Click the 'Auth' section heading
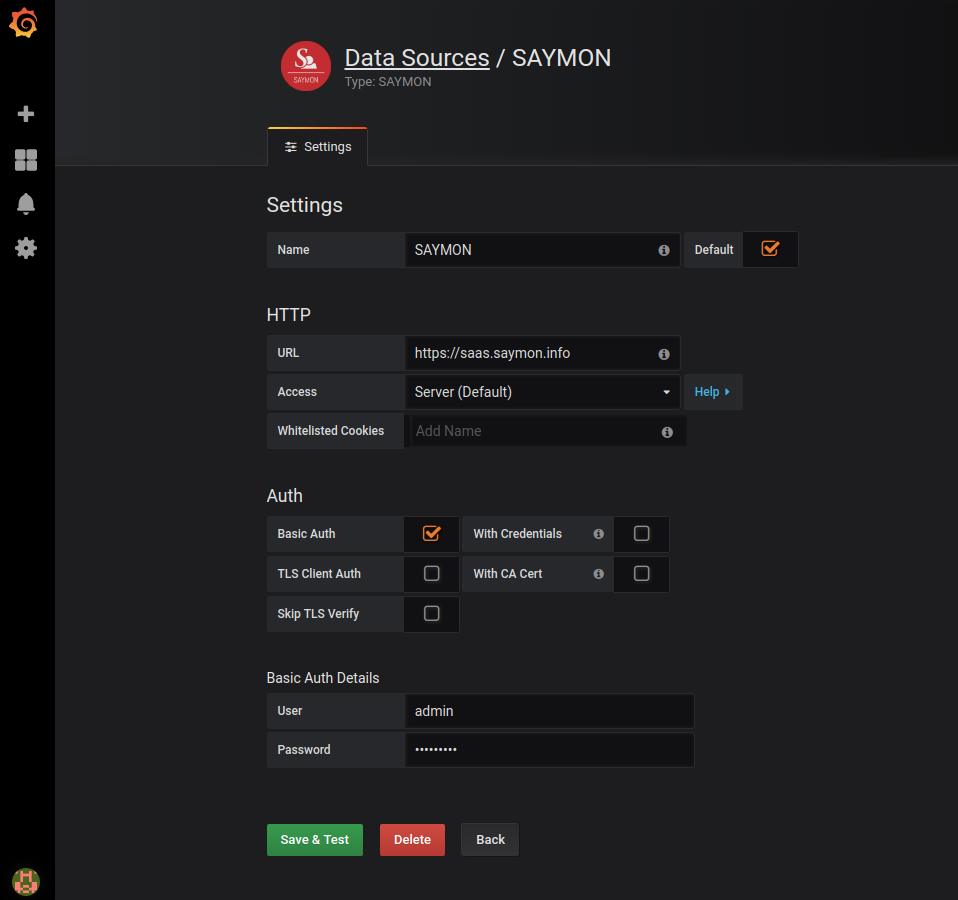This screenshot has width=958, height=900. (284, 496)
